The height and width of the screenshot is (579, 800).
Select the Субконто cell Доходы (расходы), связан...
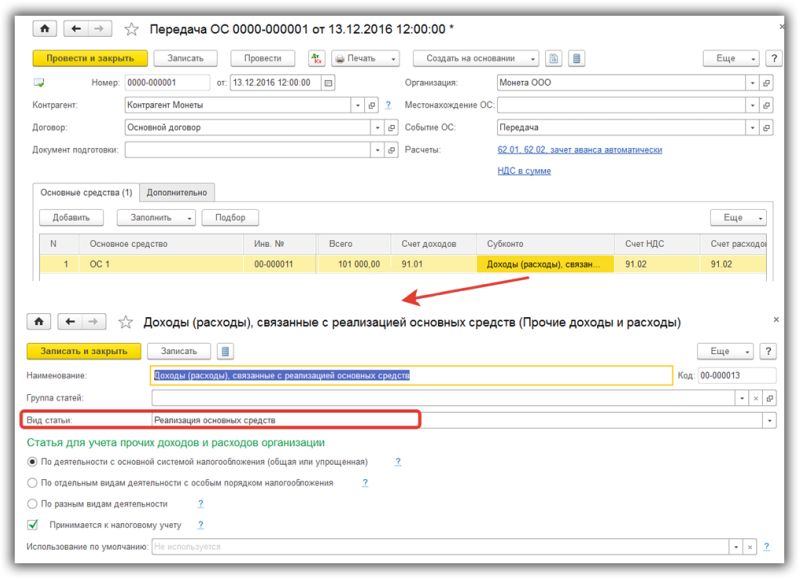tap(545, 264)
